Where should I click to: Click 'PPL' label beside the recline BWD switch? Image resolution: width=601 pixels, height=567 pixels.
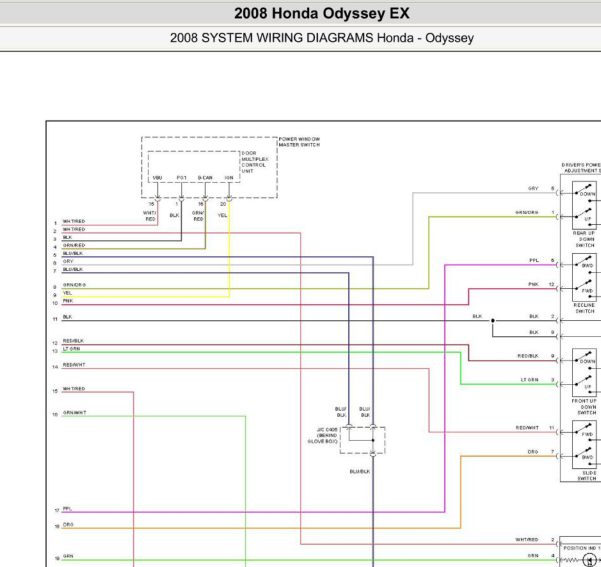click(534, 261)
